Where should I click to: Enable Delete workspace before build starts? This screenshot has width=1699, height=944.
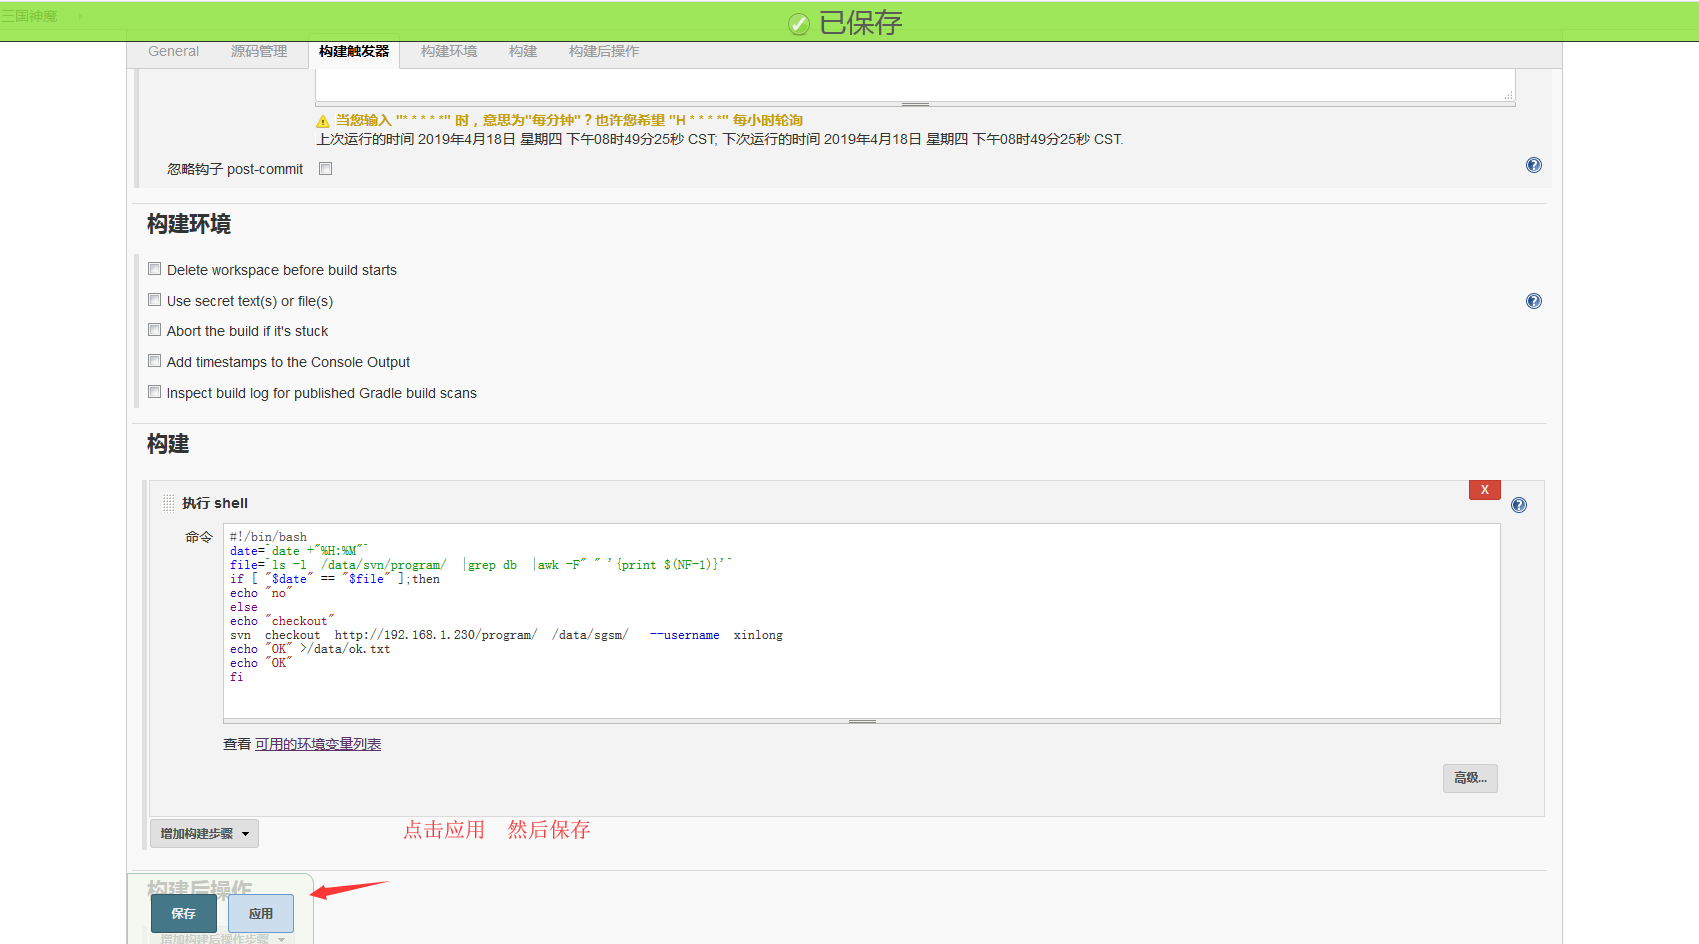[x=155, y=269]
